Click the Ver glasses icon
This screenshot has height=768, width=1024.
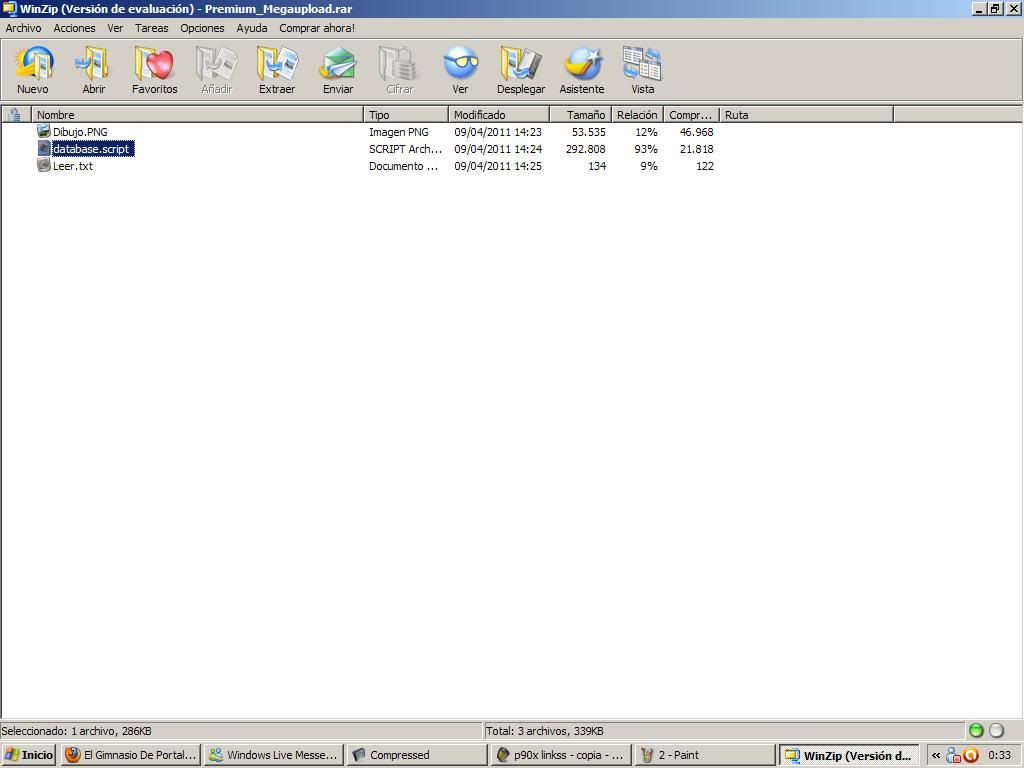coord(460,64)
